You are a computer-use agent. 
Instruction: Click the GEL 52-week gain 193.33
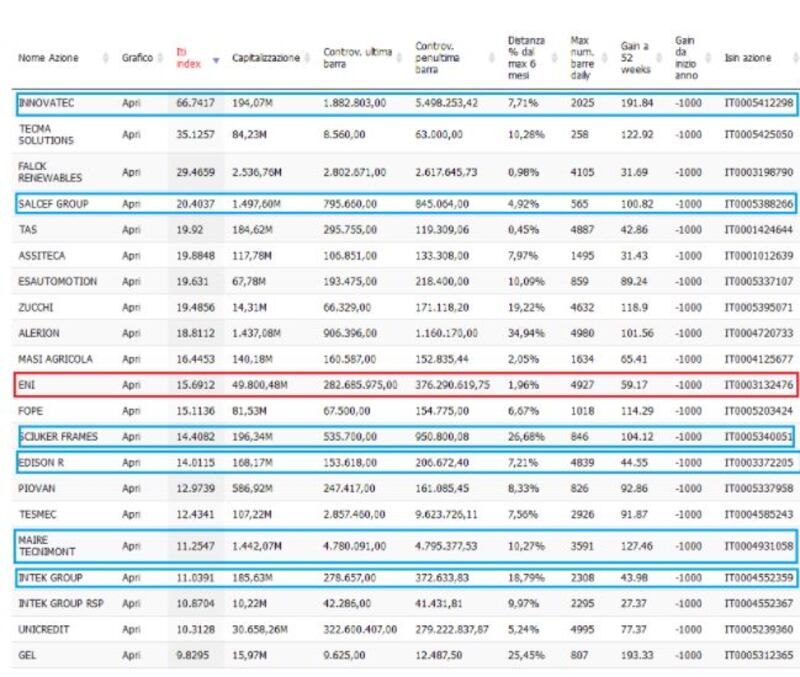[637, 656]
